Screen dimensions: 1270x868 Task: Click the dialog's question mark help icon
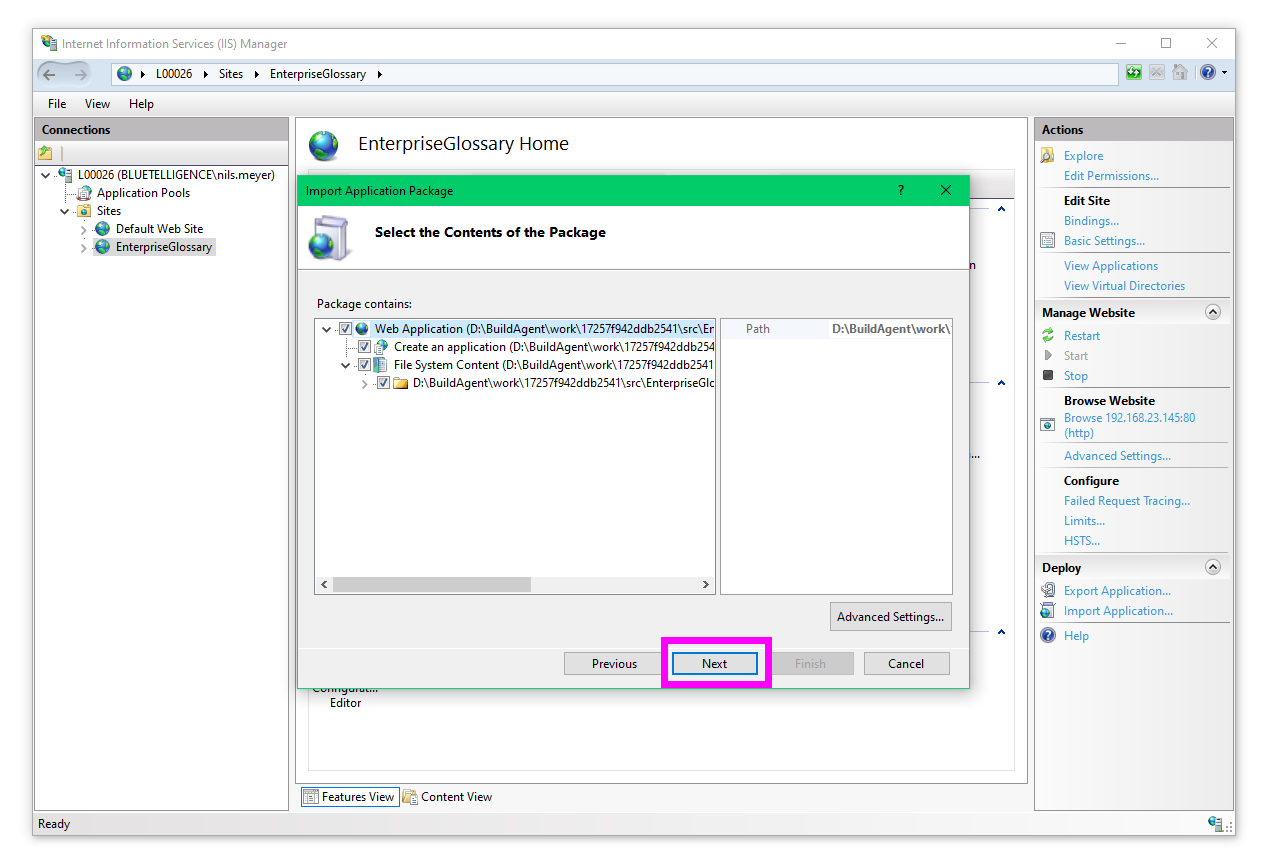pyautogui.click(x=900, y=191)
